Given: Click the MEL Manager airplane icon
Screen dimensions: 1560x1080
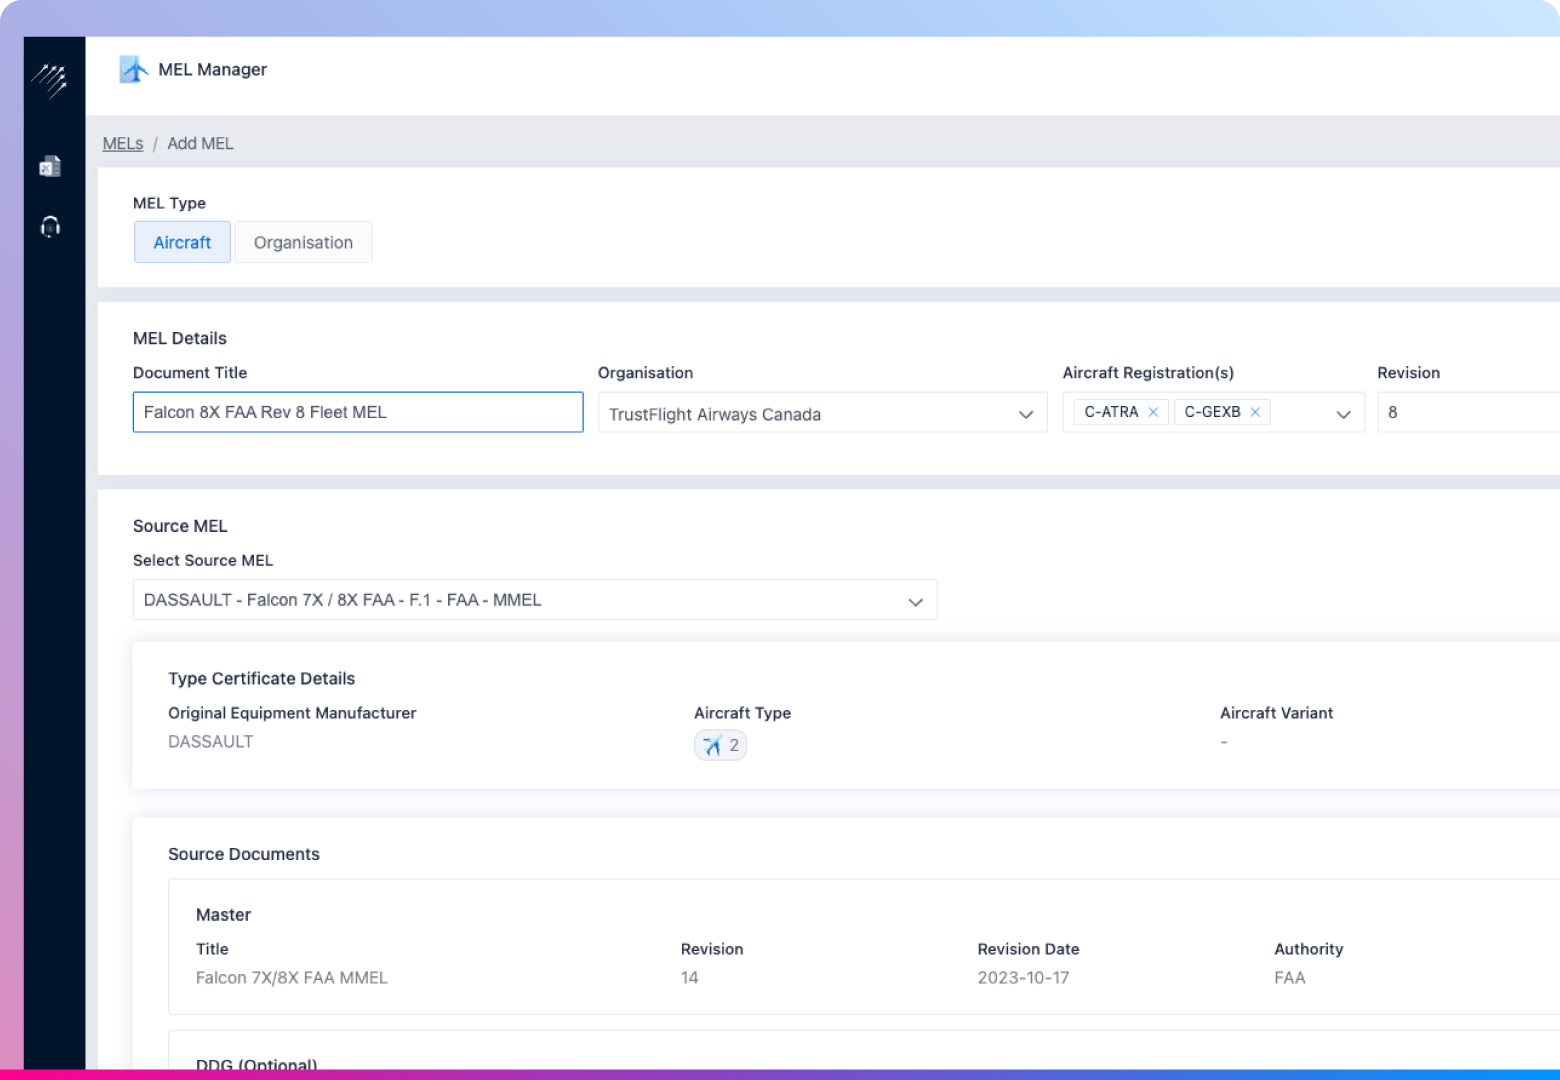Looking at the screenshot, I should point(133,70).
